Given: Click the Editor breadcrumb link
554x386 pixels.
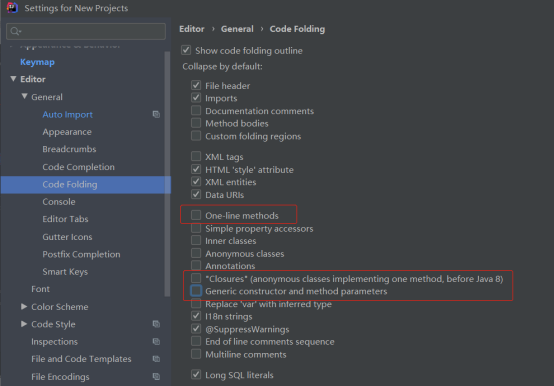Looking at the screenshot, I should coord(191,29).
